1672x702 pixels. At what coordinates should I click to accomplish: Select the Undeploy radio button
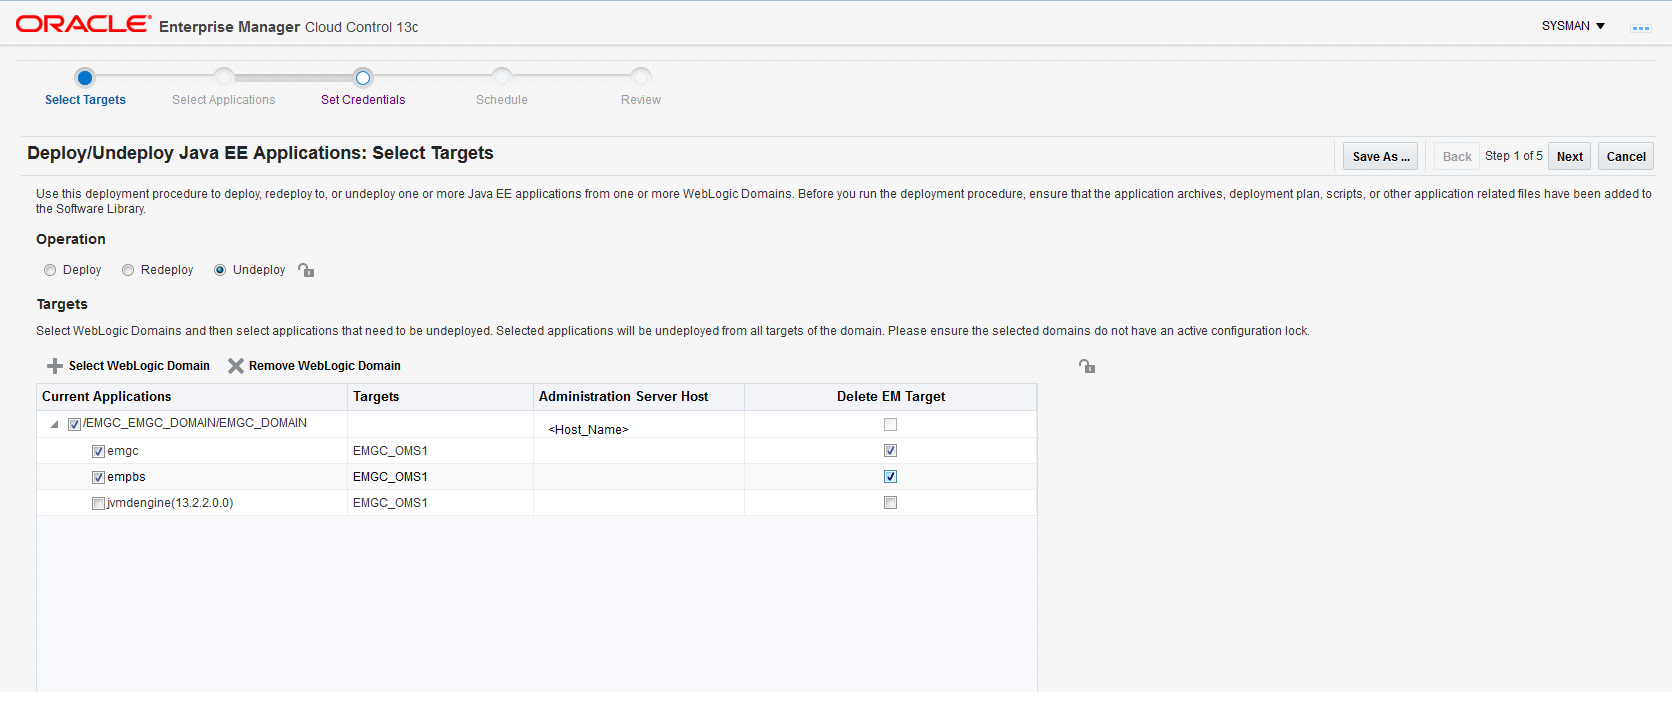tap(220, 270)
